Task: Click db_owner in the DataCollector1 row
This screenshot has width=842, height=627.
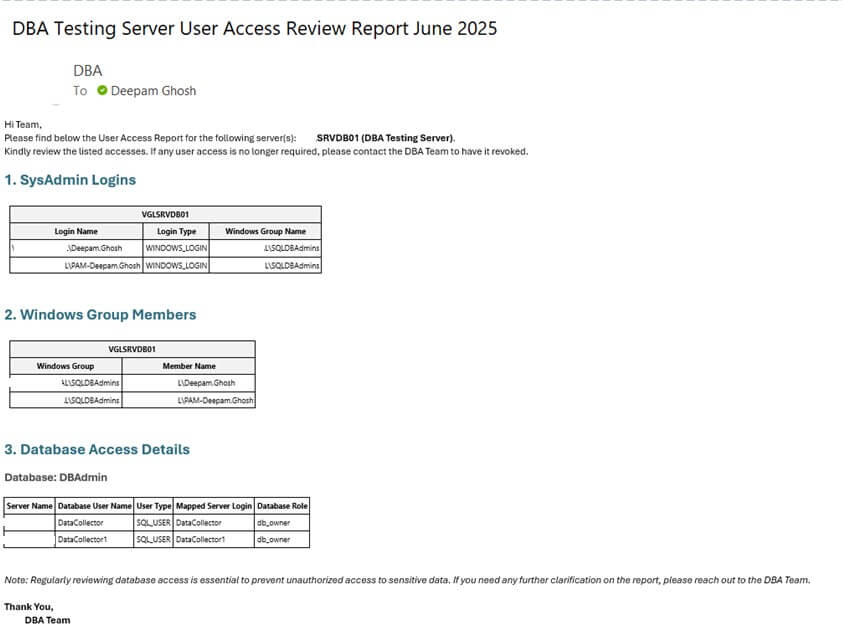Action: click(273, 539)
